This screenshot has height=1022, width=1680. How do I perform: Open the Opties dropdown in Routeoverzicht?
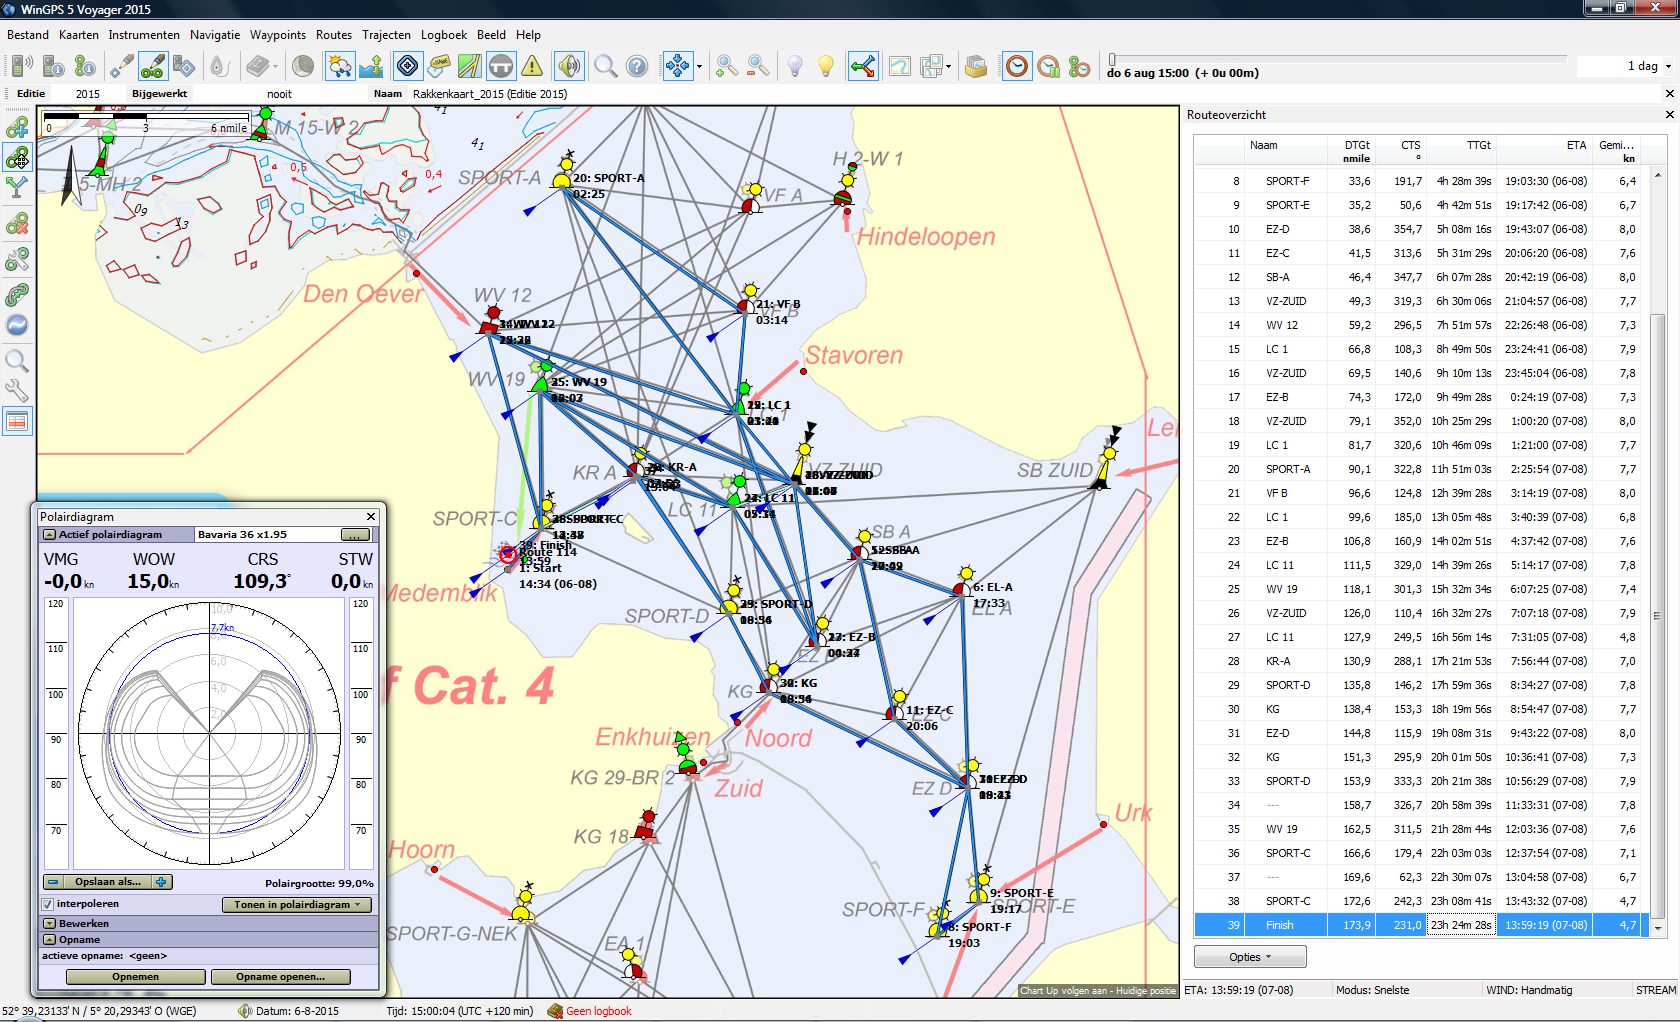click(x=1250, y=957)
